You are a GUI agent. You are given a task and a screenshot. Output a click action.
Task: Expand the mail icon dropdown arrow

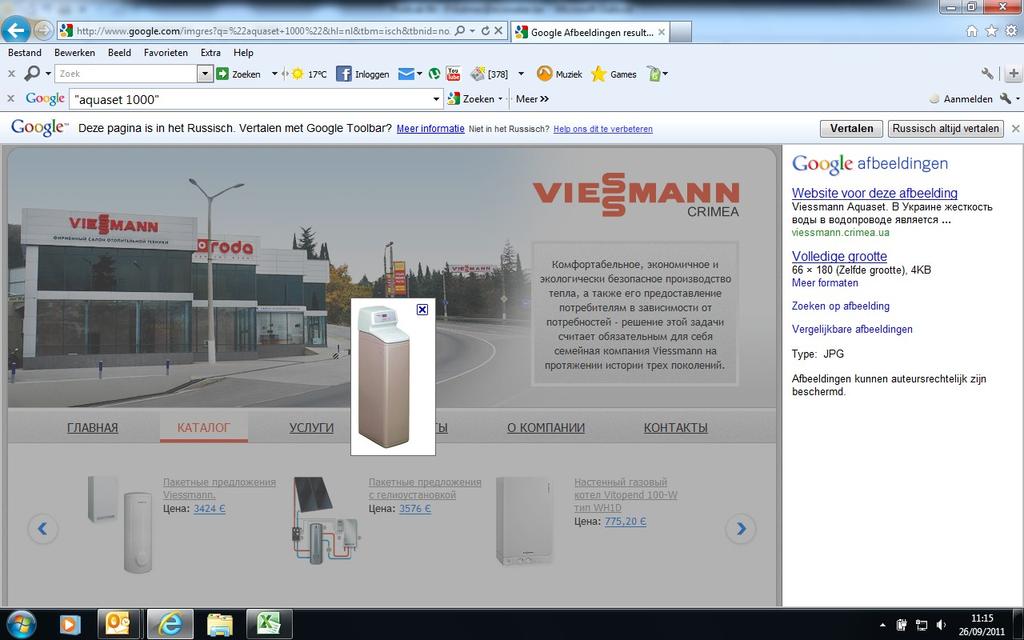tap(419, 74)
